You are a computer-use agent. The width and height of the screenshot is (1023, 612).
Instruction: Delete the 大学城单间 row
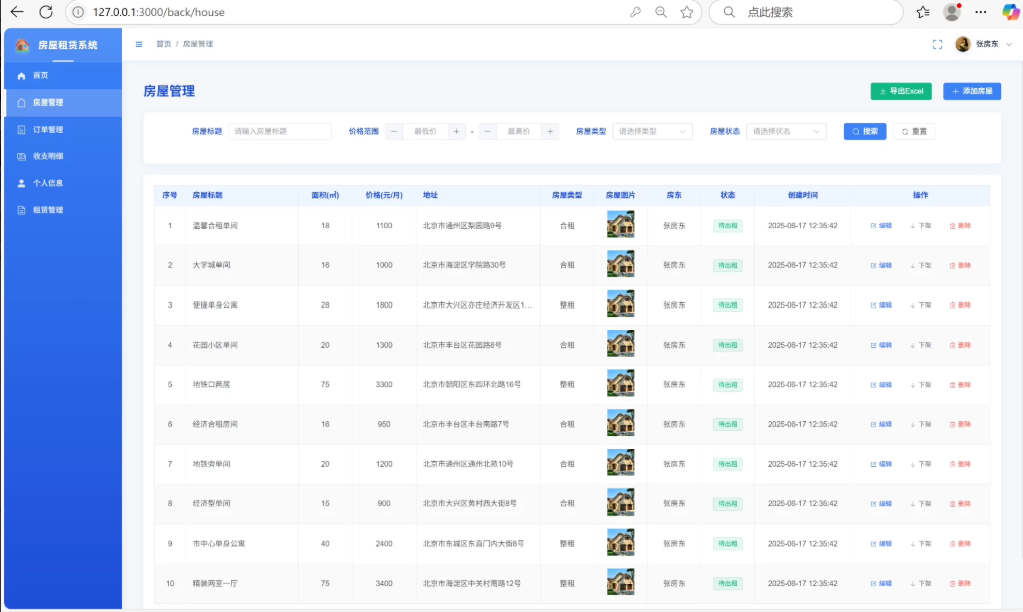pyautogui.click(x=960, y=266)
